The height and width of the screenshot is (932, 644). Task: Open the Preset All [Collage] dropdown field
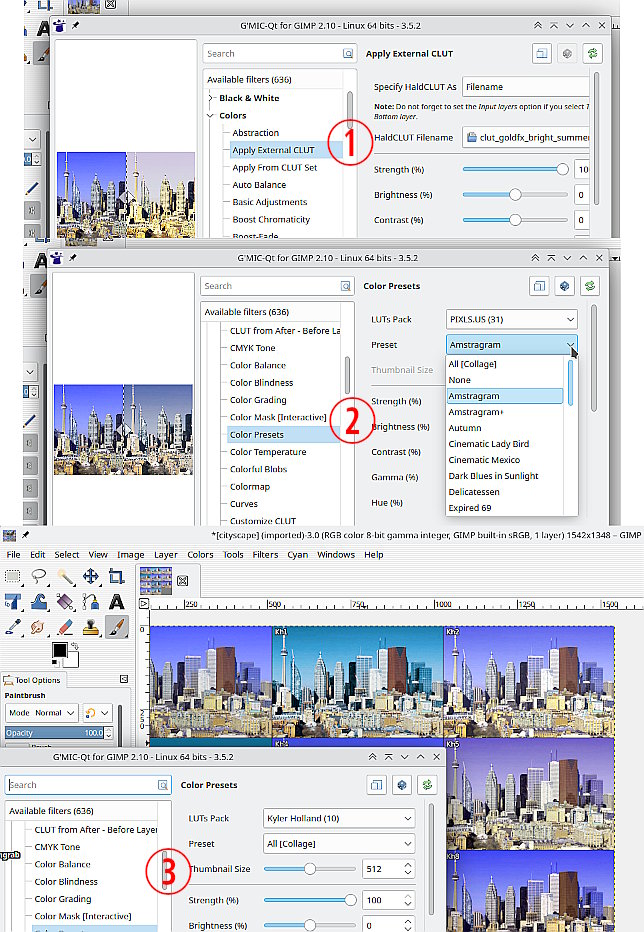[338, 843]
